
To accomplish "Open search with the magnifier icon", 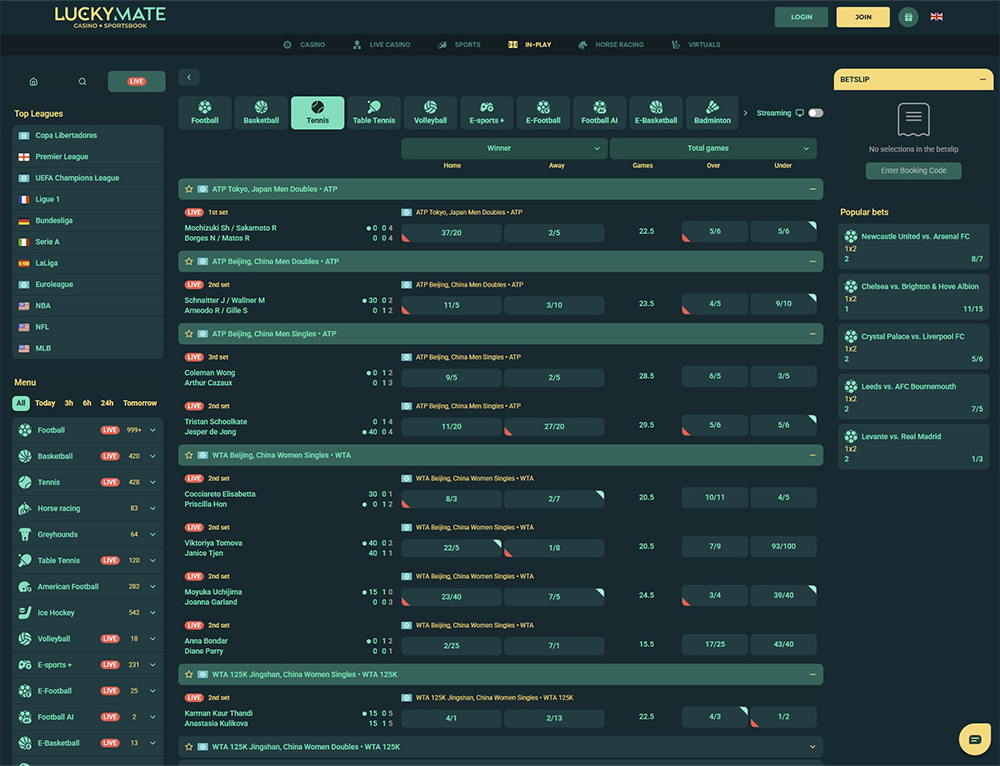I will click(83, 82).
